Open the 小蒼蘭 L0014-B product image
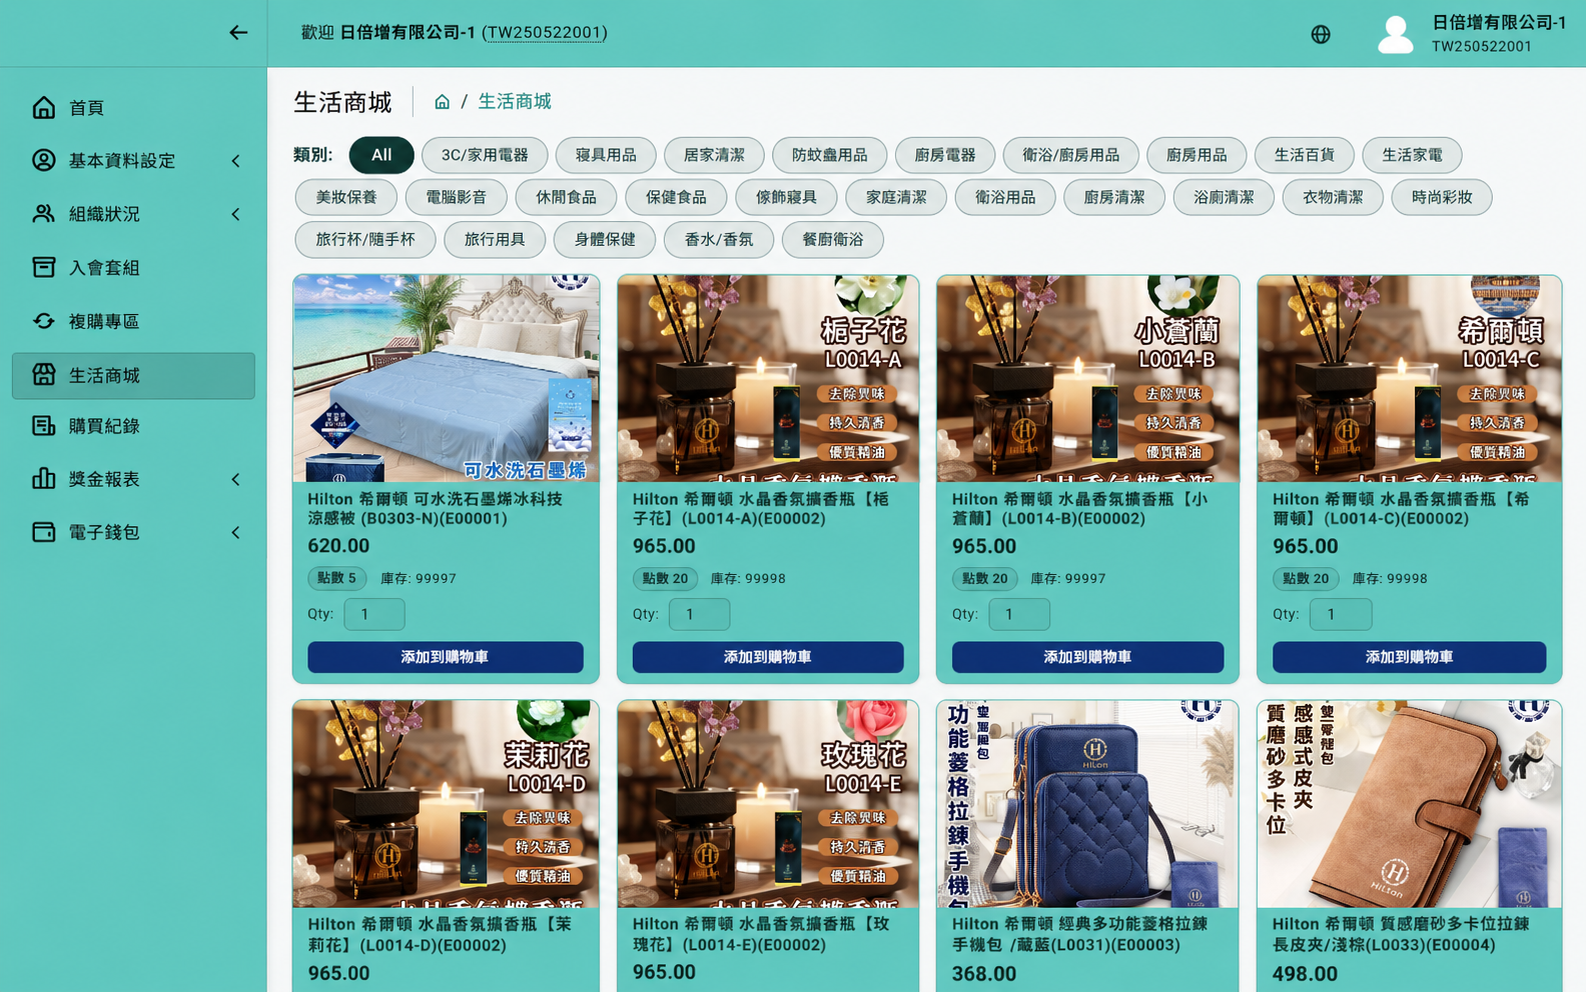 tap(1088, 379)
